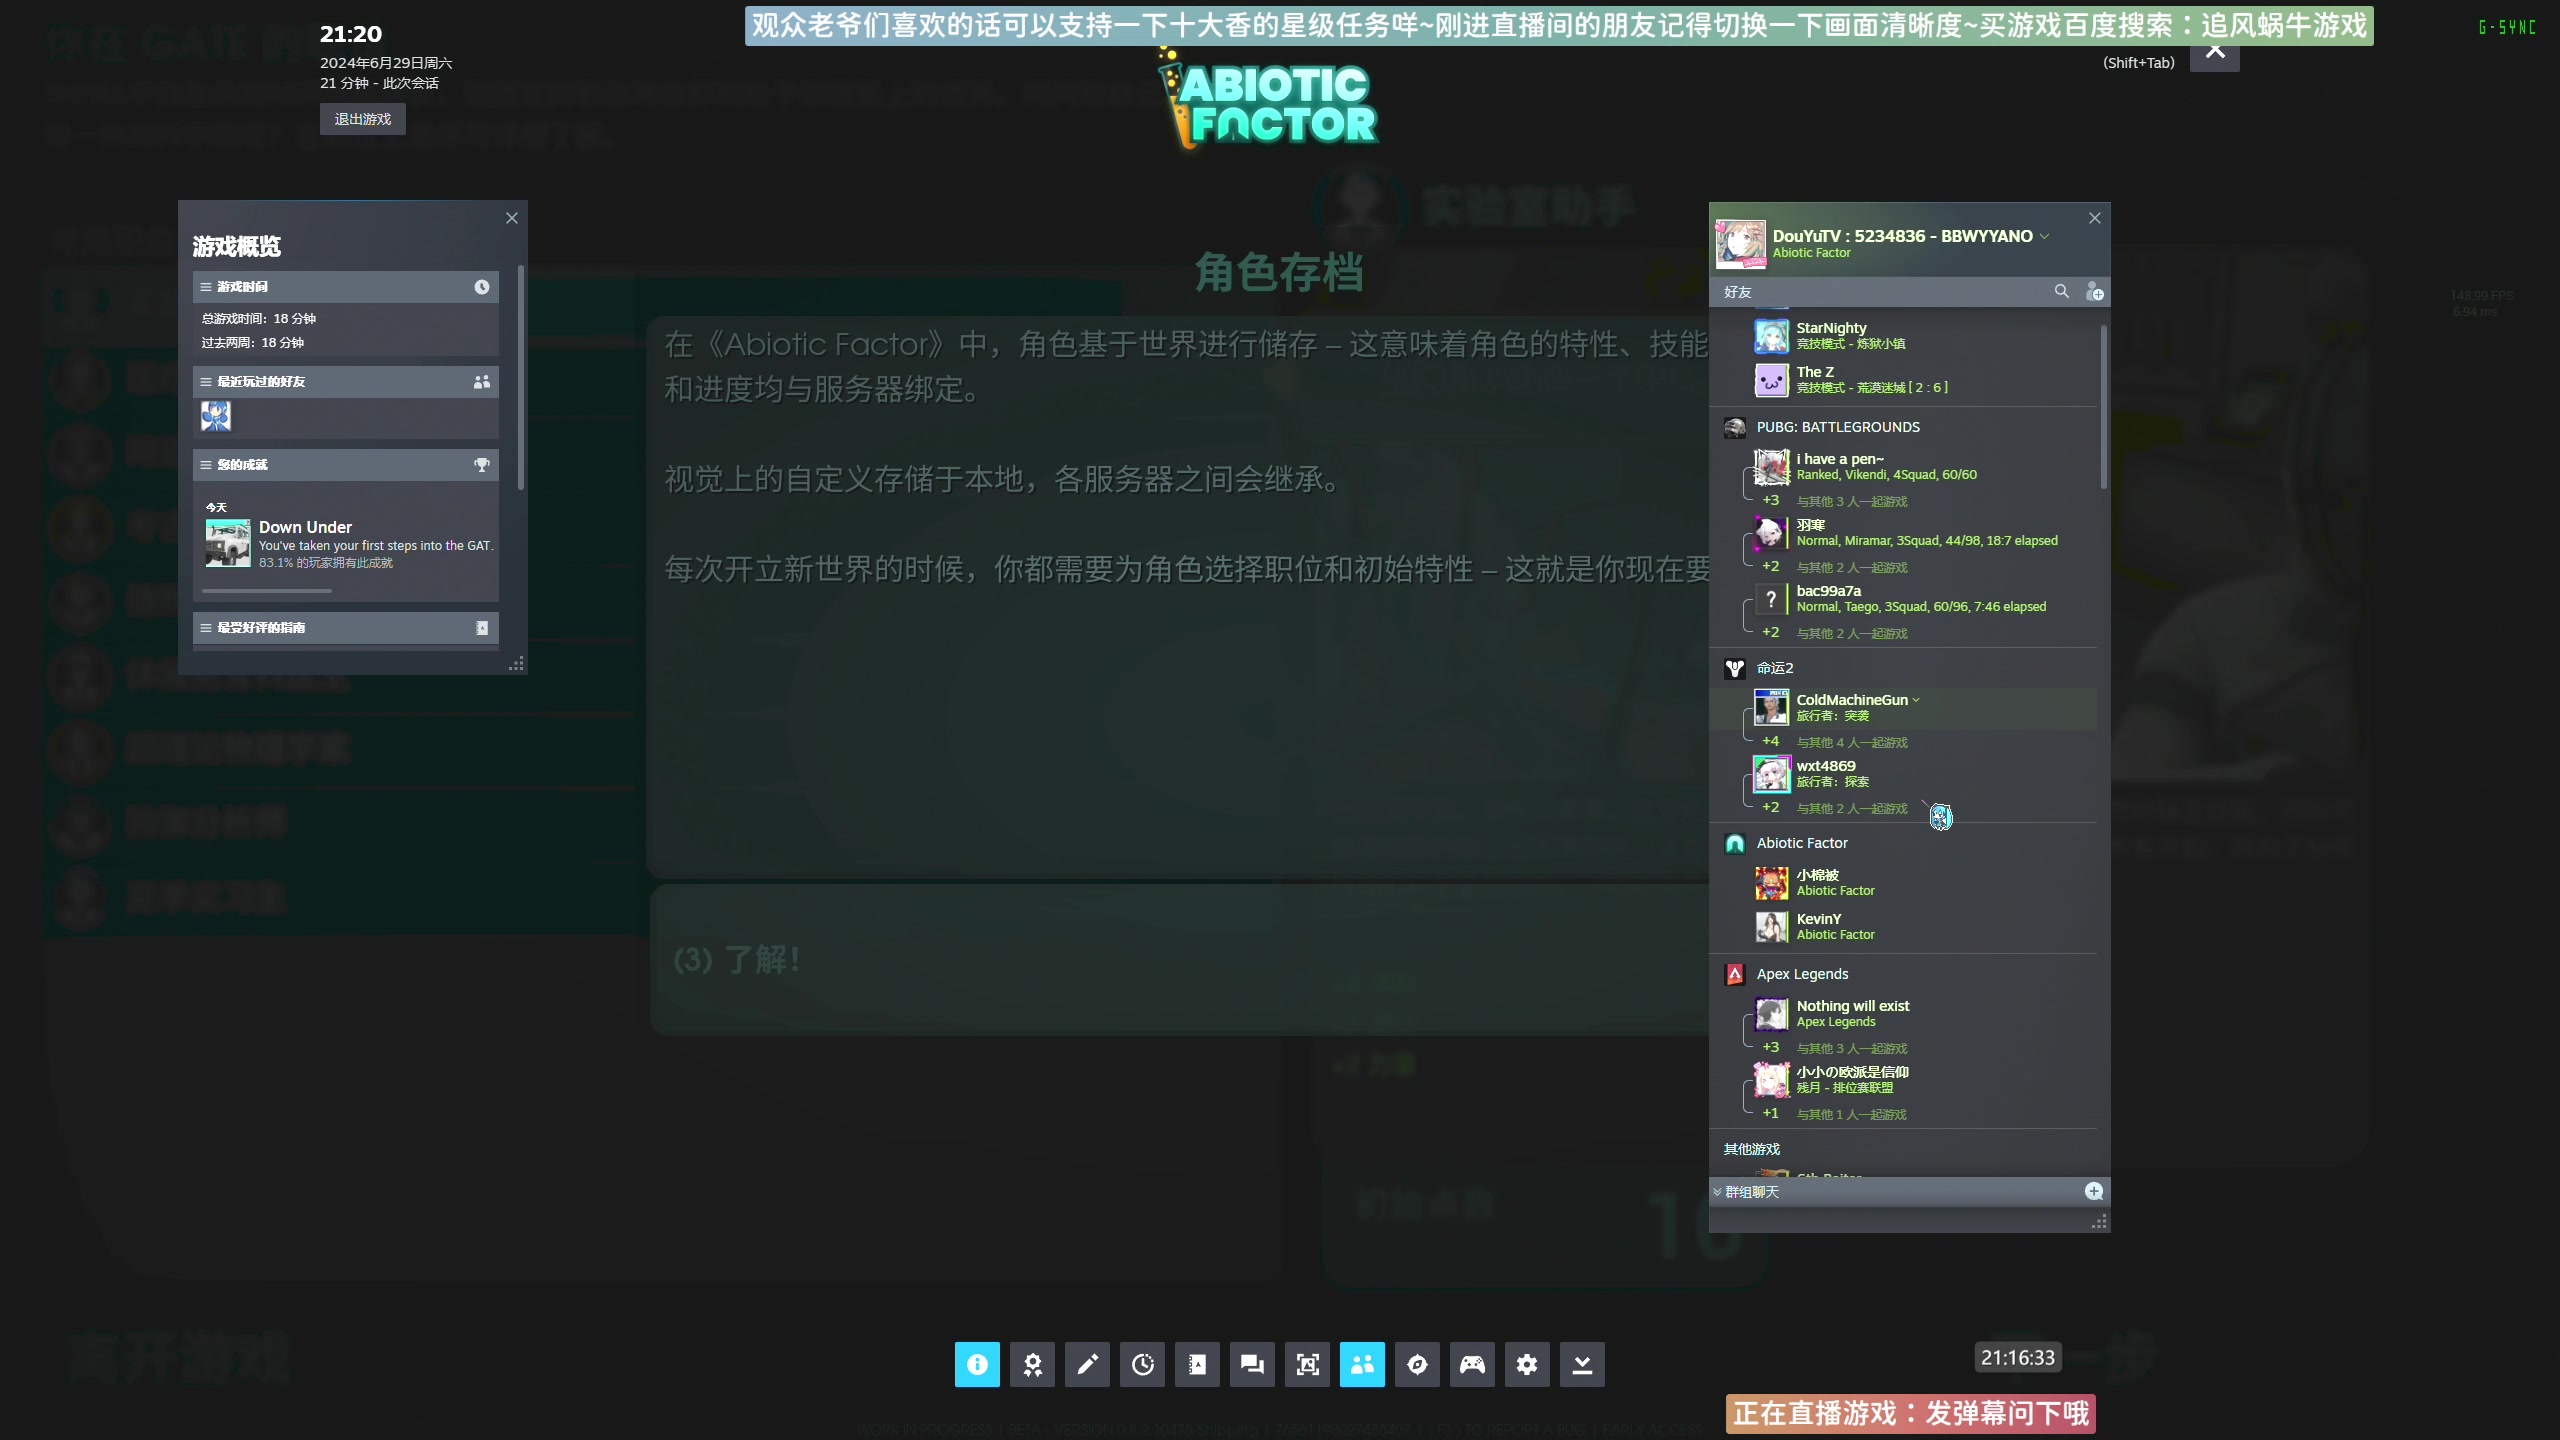Select friend KevinY
2560x1440 pixels.
tap(1904, 927)
